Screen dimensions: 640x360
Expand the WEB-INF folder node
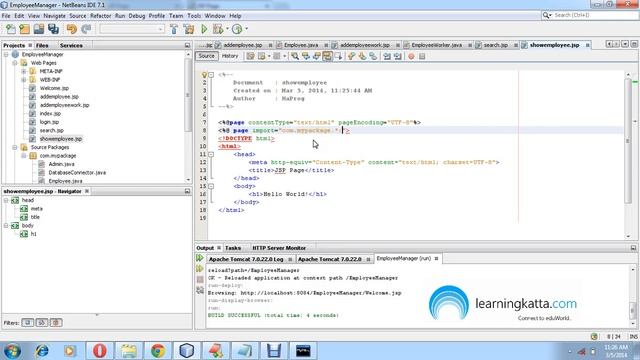24,80
